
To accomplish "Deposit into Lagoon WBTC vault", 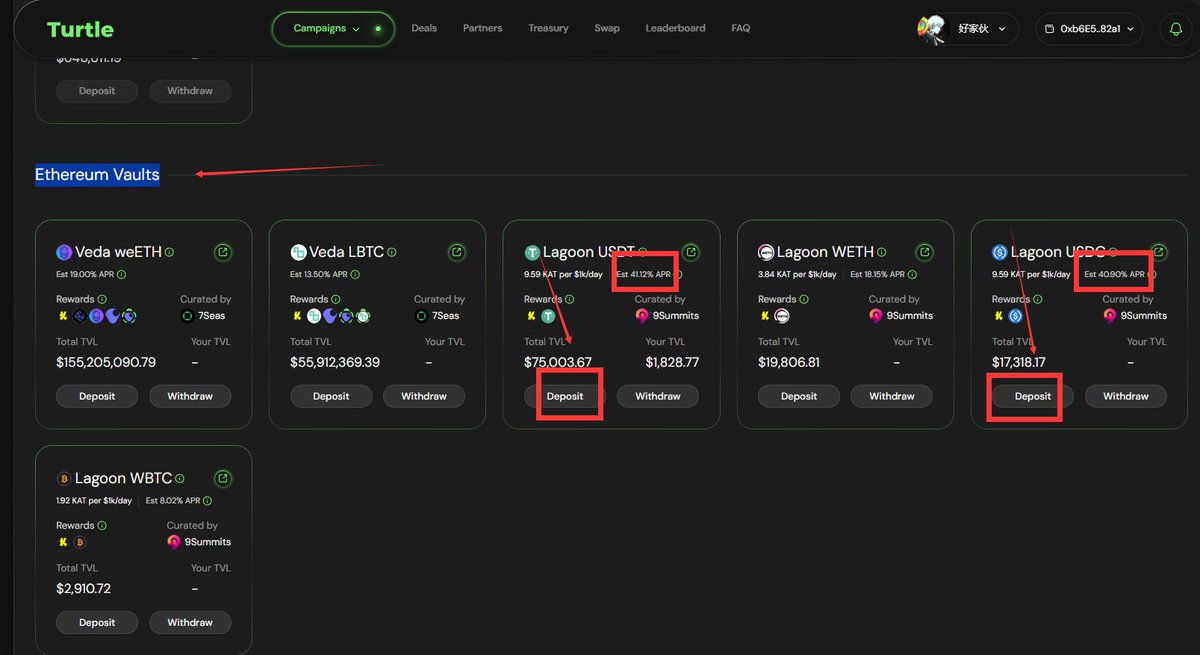I will tap(97, 622).
